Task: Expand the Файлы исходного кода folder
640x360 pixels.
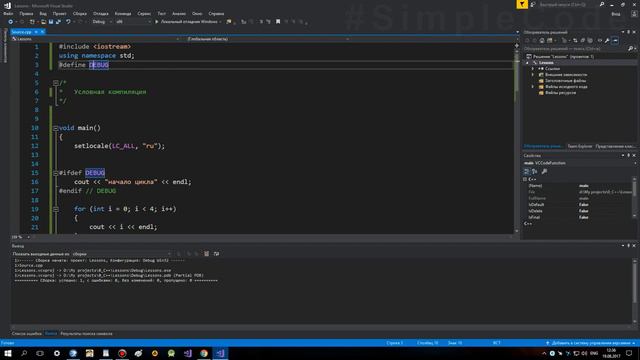Action: click(533, 87)
